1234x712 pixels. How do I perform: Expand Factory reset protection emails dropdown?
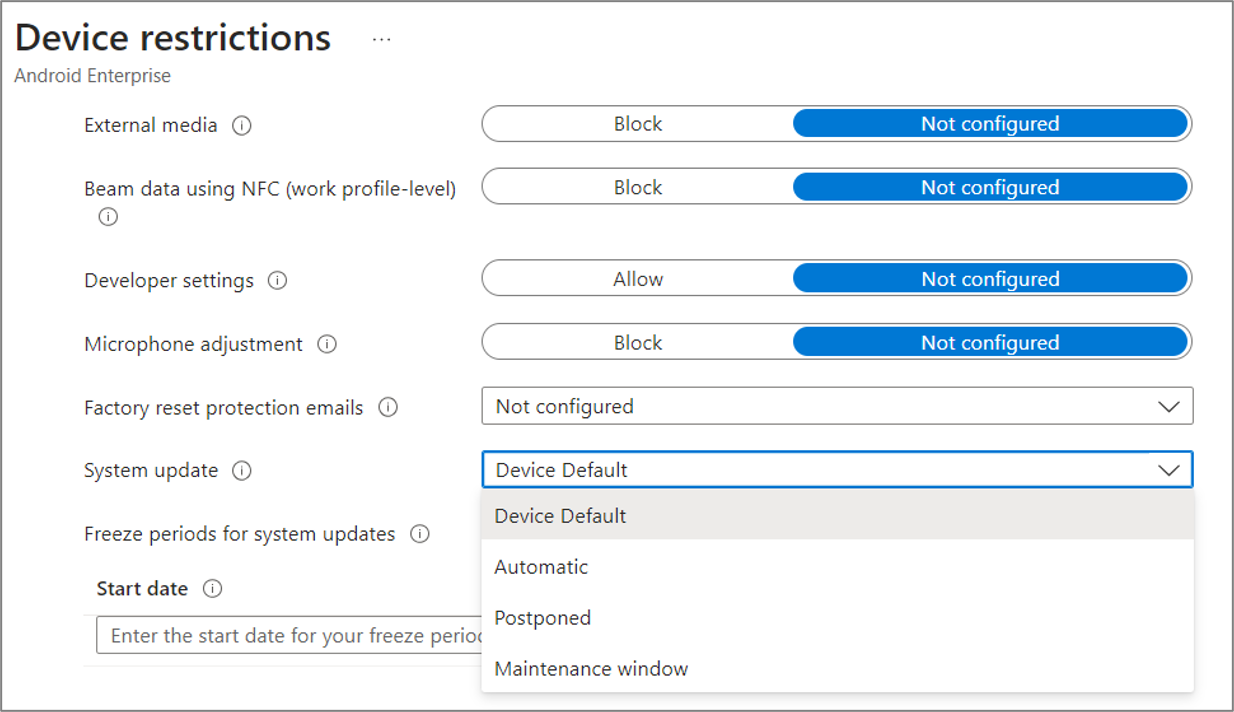coord(837,407)
